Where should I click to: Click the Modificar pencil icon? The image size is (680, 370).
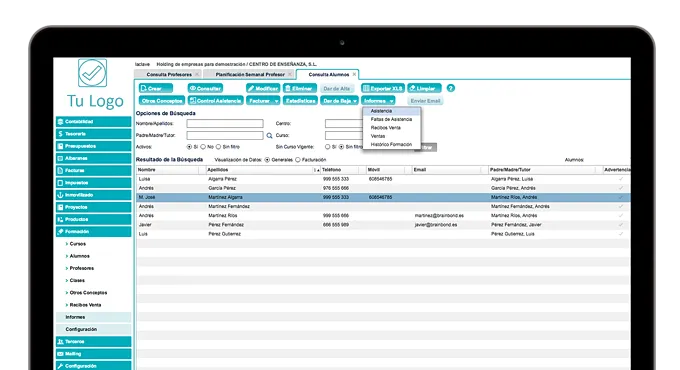tap(251, 88)
